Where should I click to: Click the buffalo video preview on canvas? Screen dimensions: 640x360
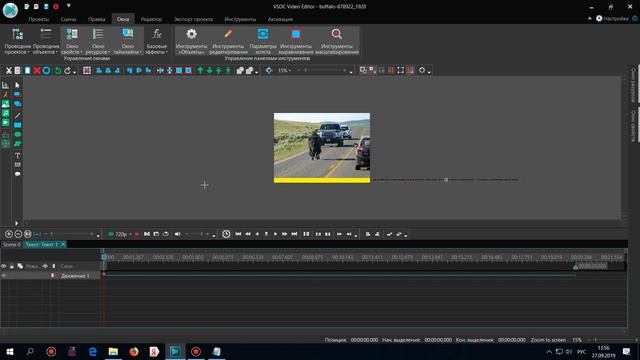pyautogui.click(x=322, y=148)
